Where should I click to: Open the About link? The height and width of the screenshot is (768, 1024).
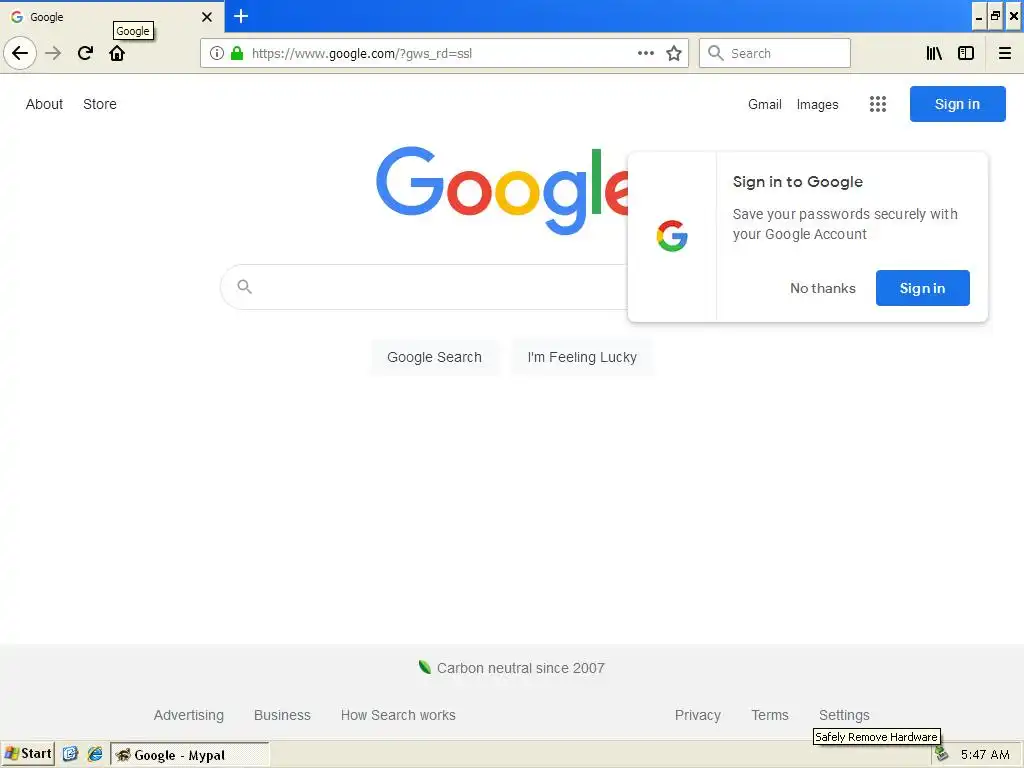[44, 104]
